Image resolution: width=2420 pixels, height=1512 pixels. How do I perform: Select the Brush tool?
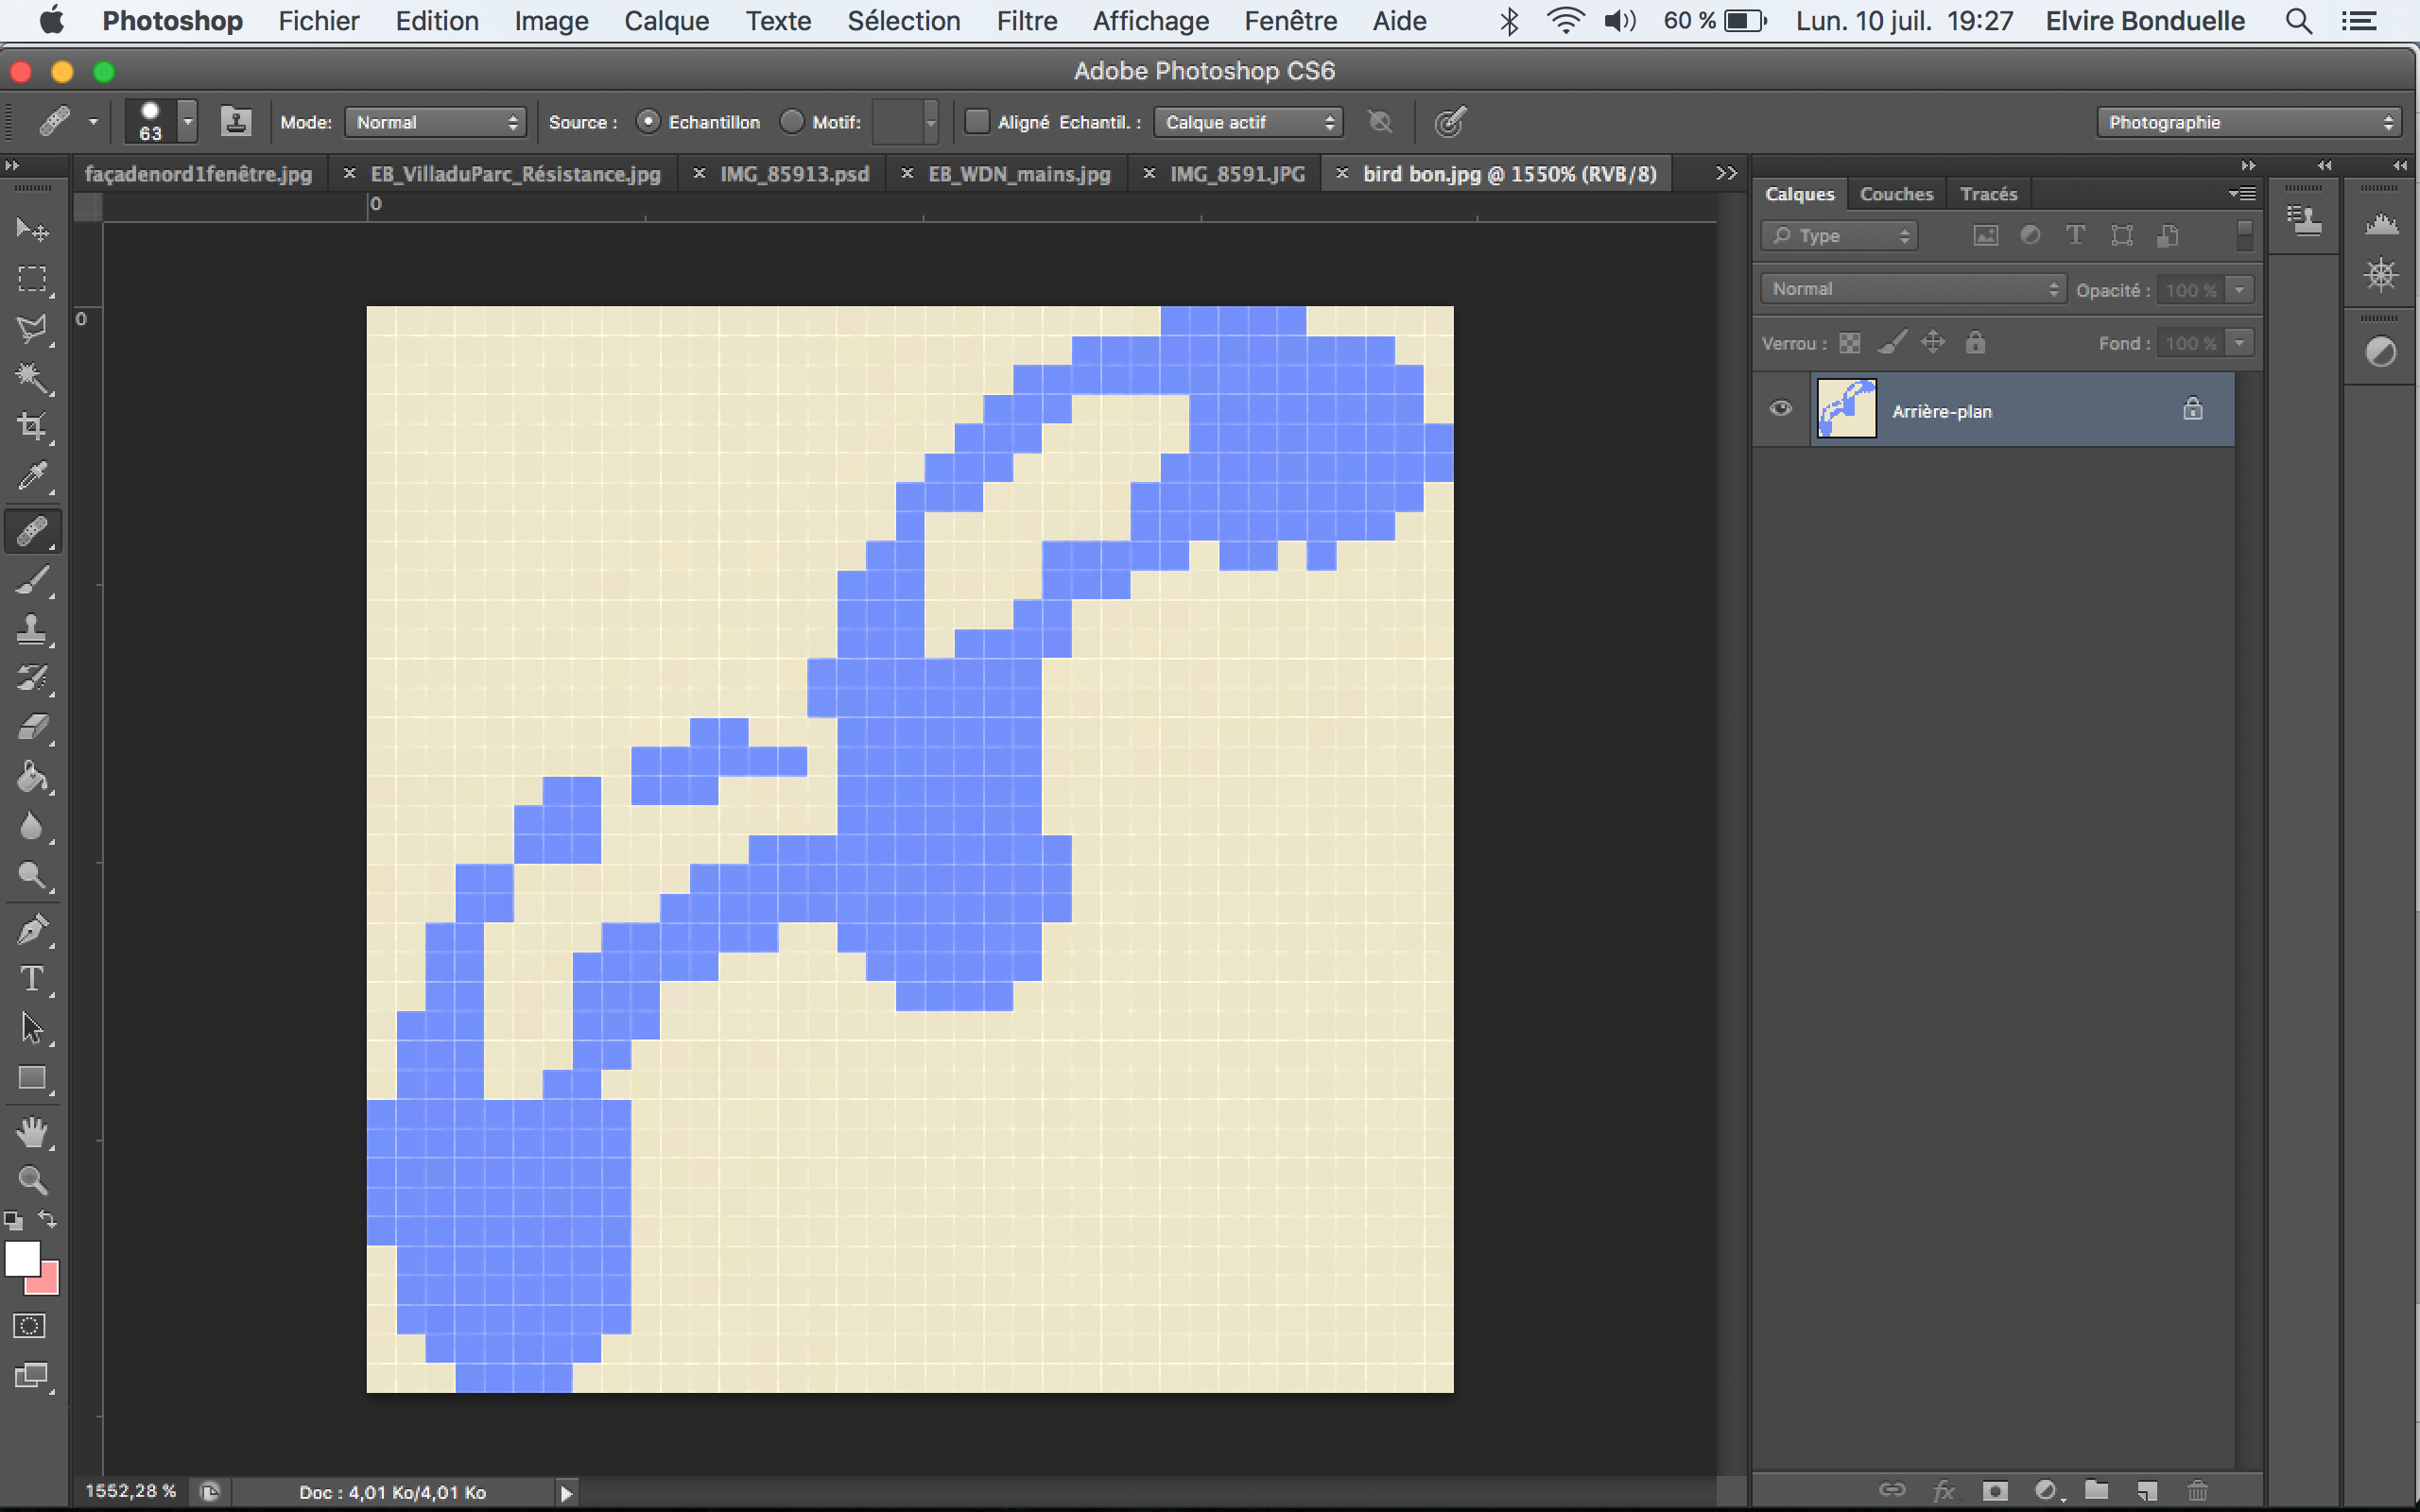tap(32, 580)
